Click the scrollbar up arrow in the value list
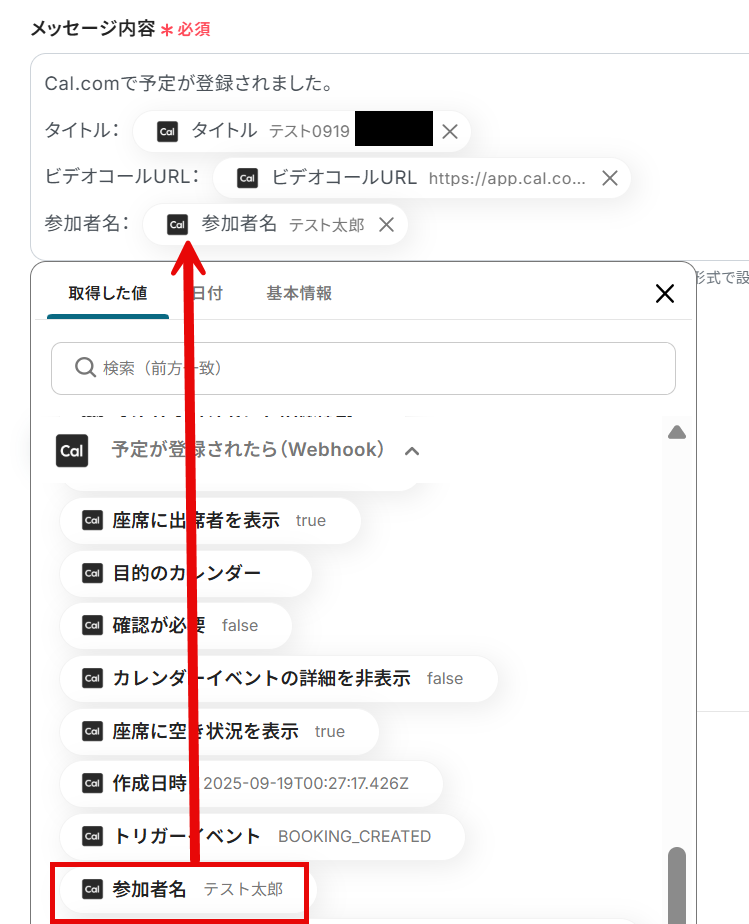749x924 pixels. click(x=677, y=433)
